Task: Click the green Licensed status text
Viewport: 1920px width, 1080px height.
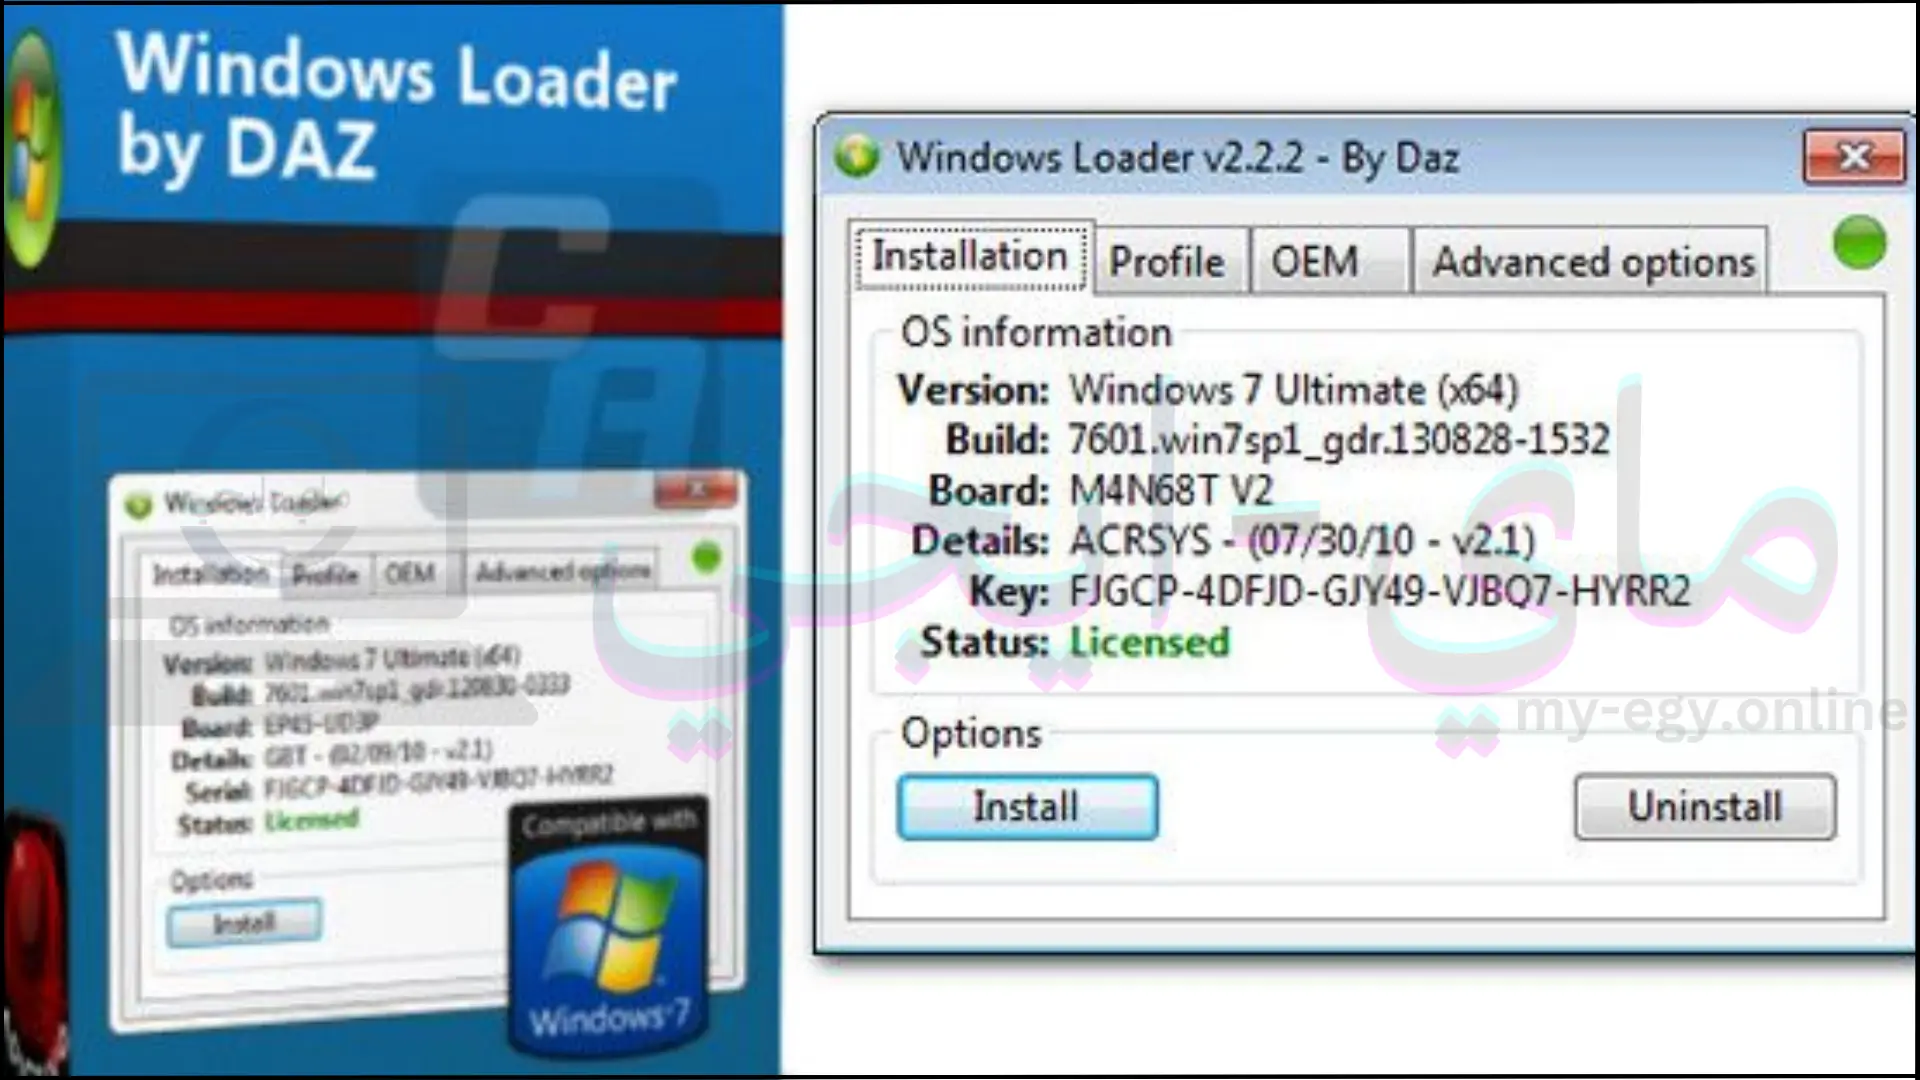Action: pyautogui.click(x=1149, y=642)
